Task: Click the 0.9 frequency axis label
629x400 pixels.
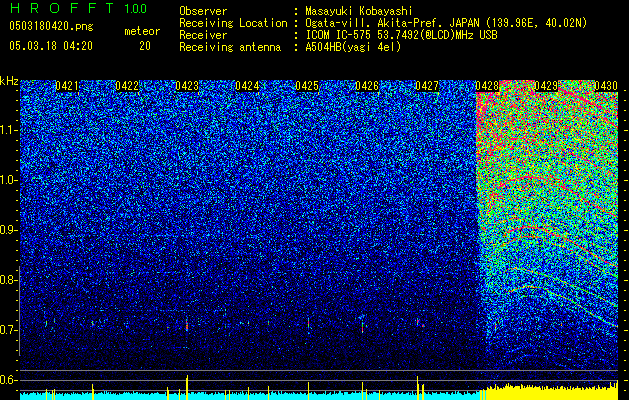Action: point(9,230)
